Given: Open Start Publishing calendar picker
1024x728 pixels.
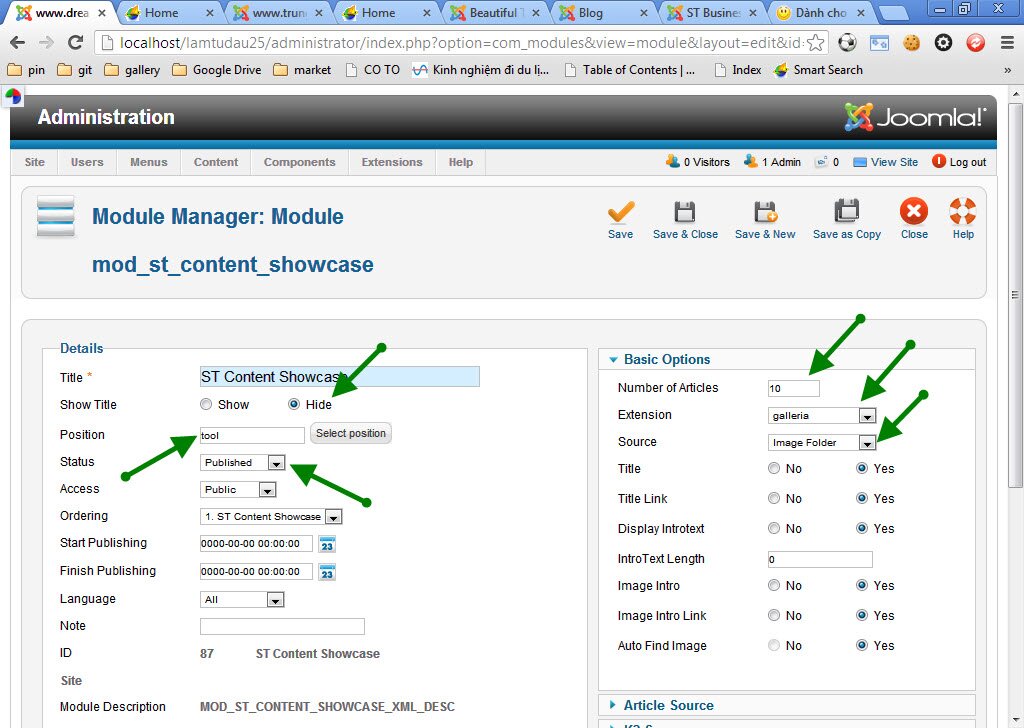Looking at the screenshot, I should click(327, 544).
